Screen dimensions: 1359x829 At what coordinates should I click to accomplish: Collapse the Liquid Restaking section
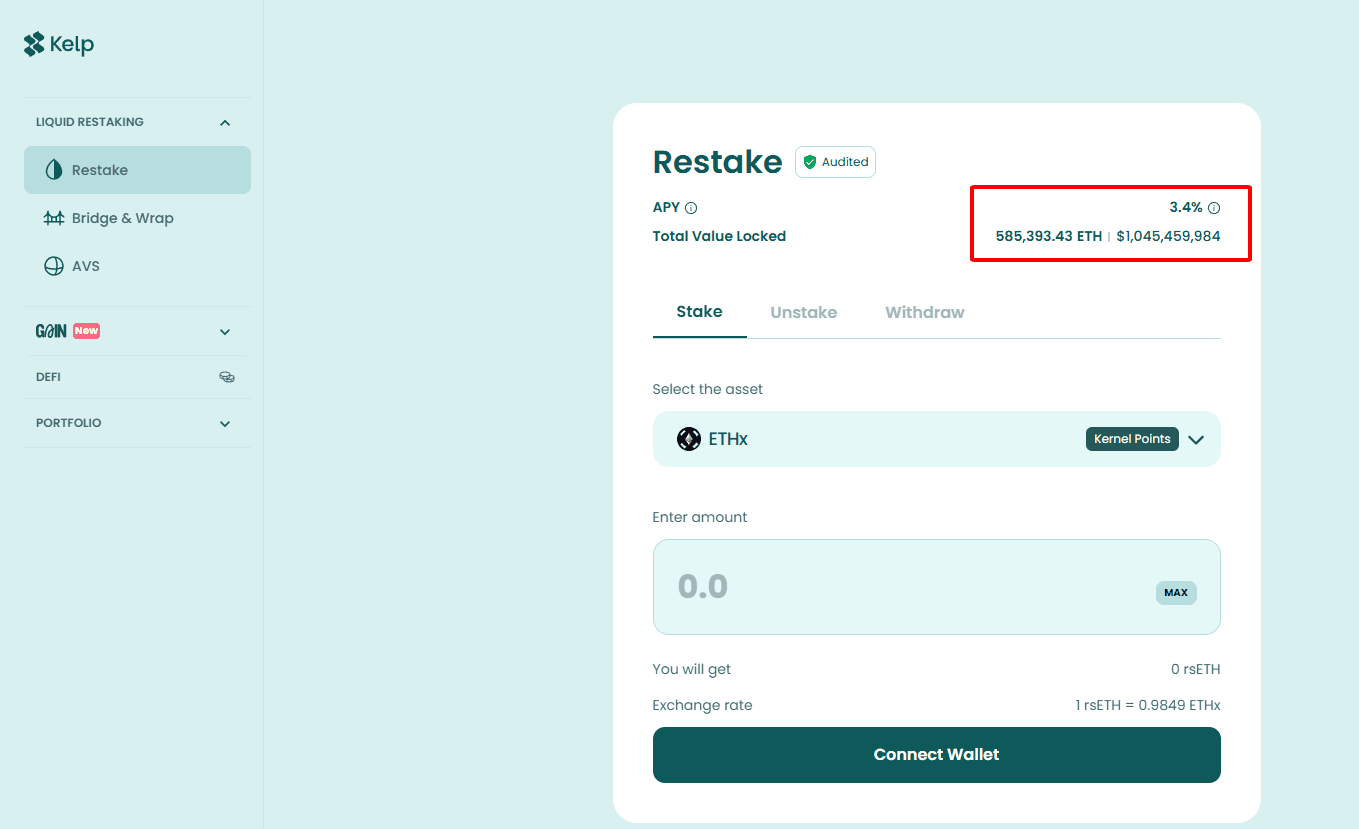coord(225,123)
